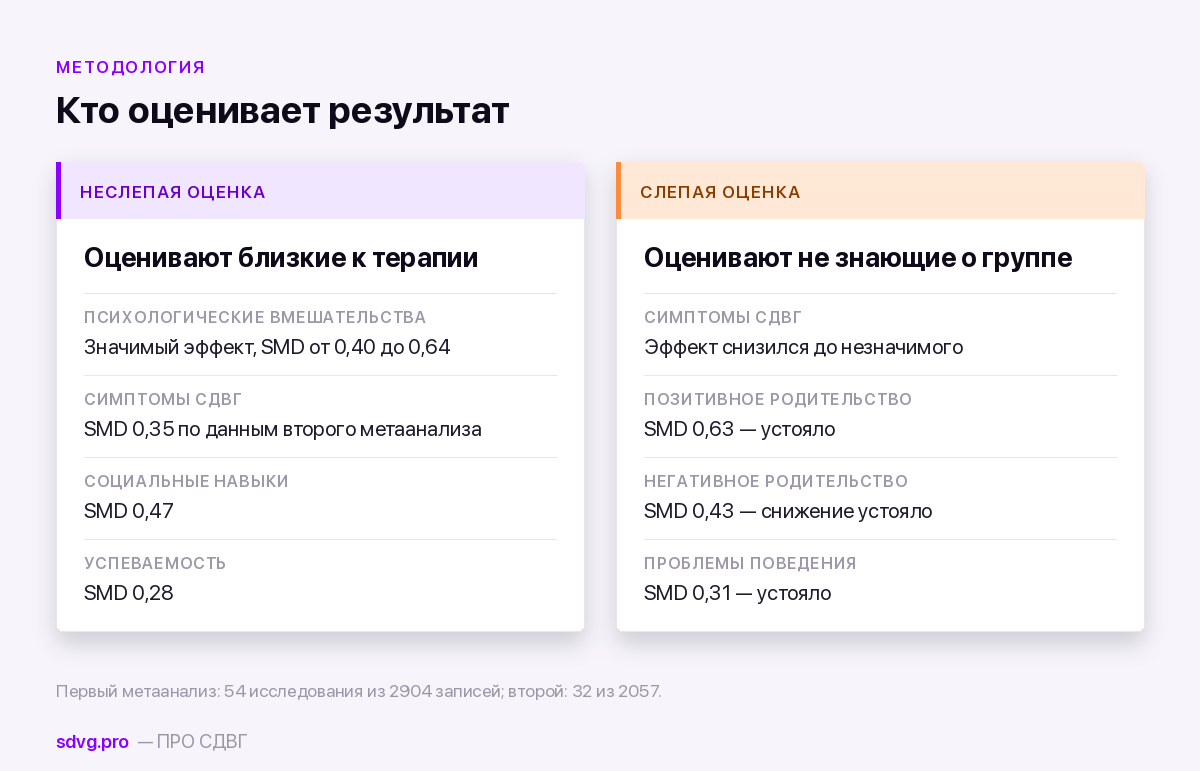Click the value 'SMD 0,47'
This screenshot has width=1200, height=771.
(x=129, y=511)
